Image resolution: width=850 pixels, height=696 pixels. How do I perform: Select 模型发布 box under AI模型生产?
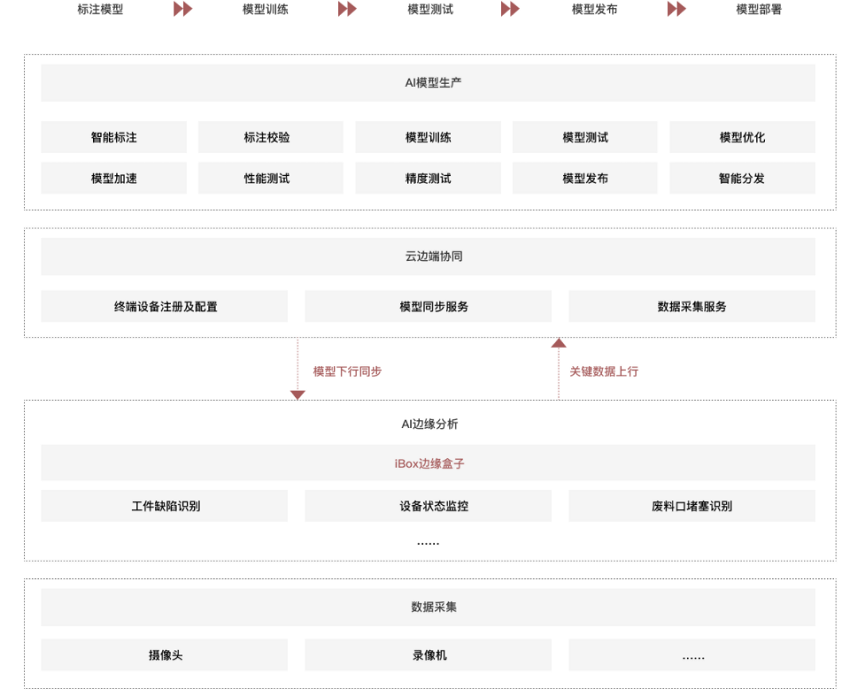pyautogui.click(x=585, y=178)
